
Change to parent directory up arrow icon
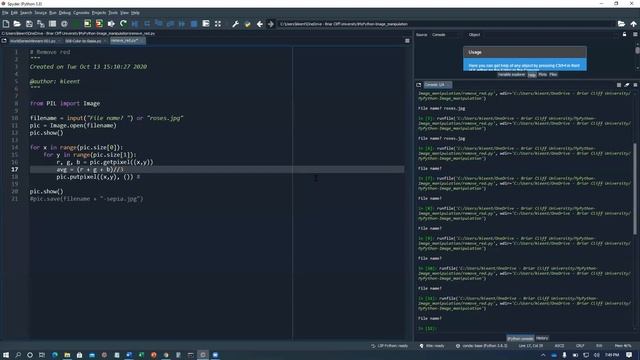click(x=633, y=24)
